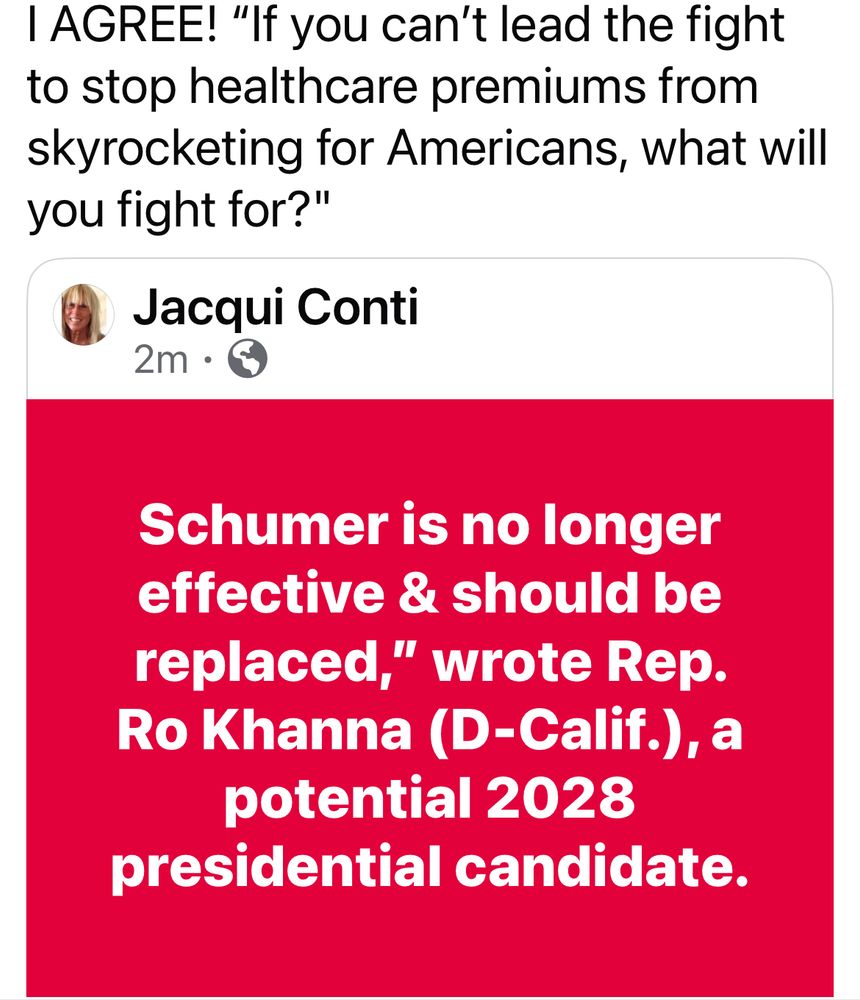This screenshot has height=1000, width=860.
Task: Open Jacqui Conti's profile picture
Action: [x=83, y=314]
